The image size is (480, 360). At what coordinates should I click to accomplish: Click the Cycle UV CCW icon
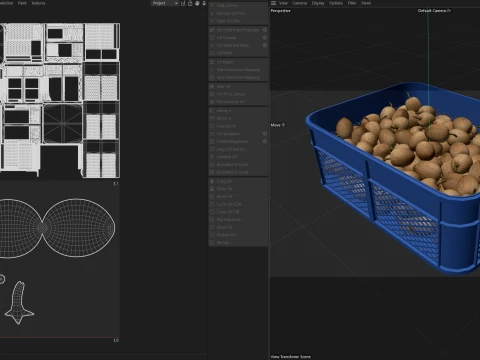212,204
